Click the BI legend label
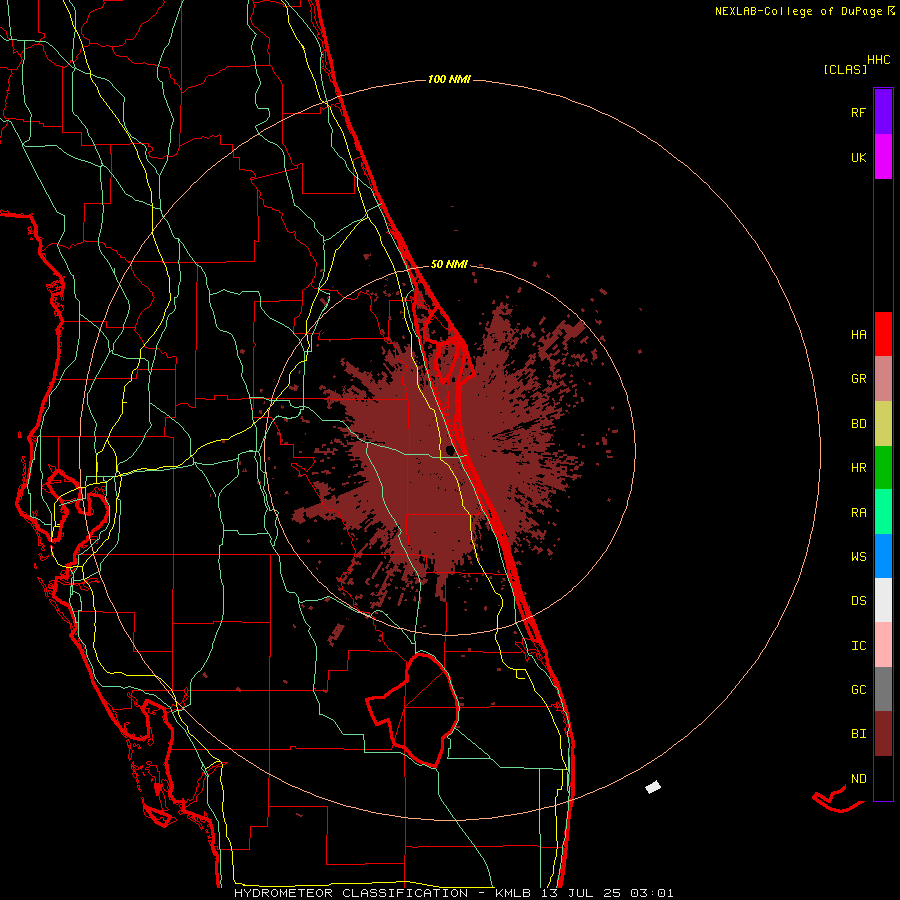Image resolution: width=900 pixels, height=900 pixels. point(858,734)
